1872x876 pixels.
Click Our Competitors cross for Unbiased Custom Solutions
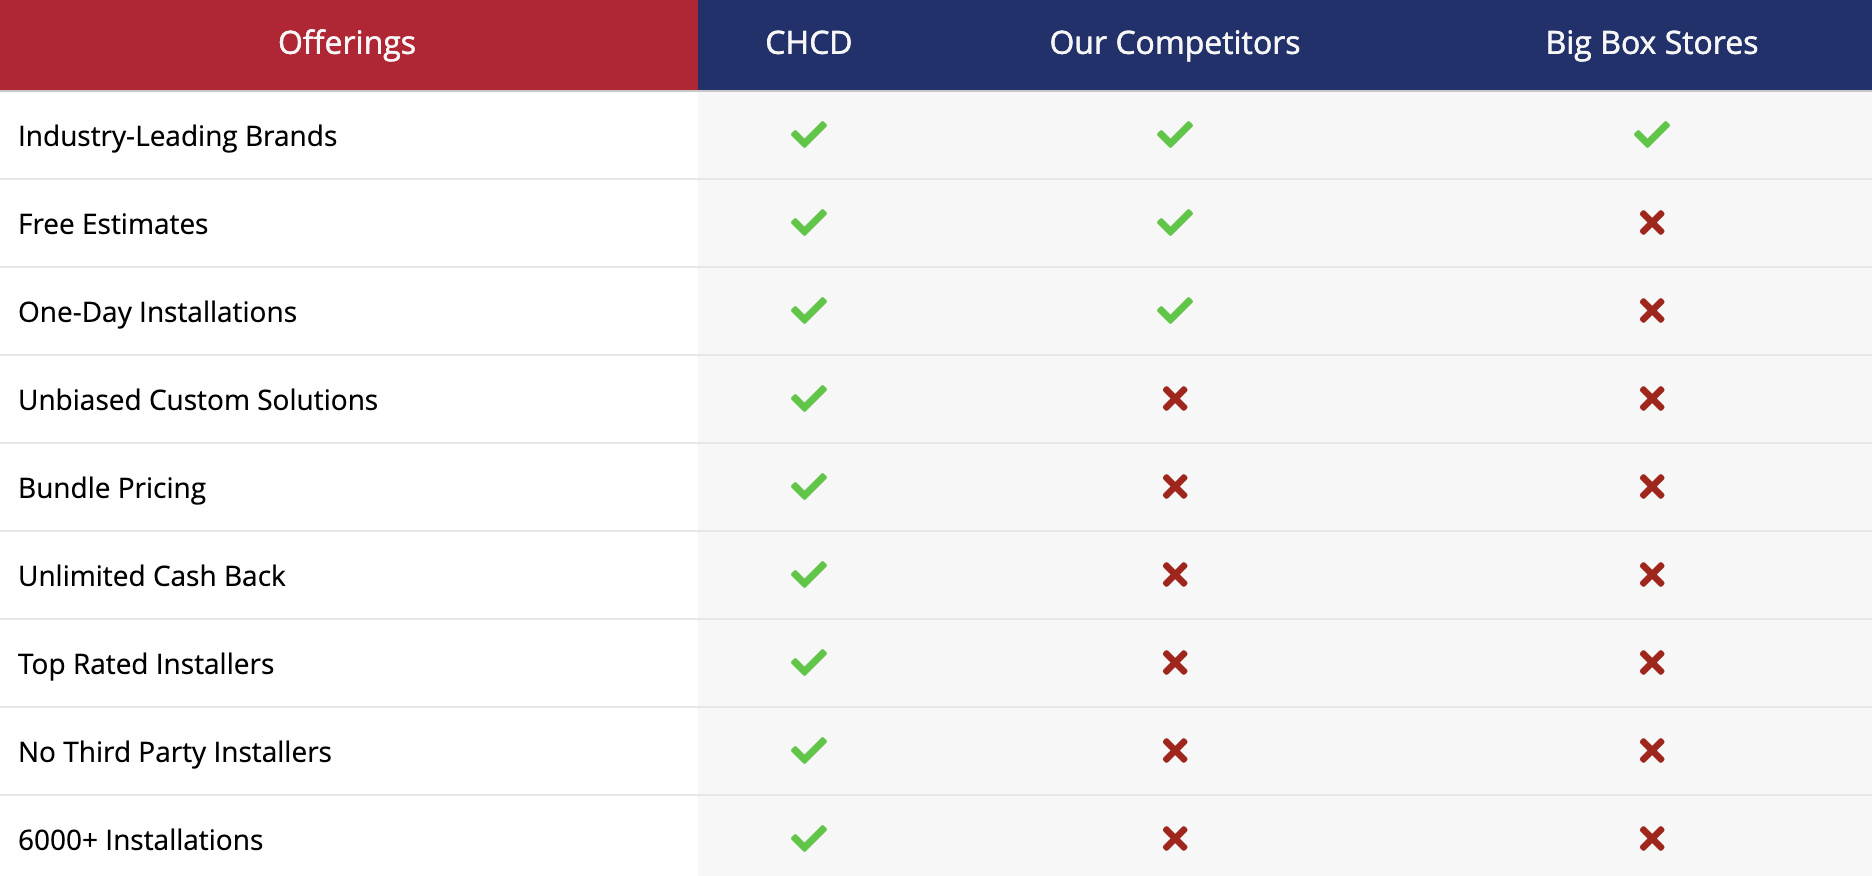[1174, 399]
